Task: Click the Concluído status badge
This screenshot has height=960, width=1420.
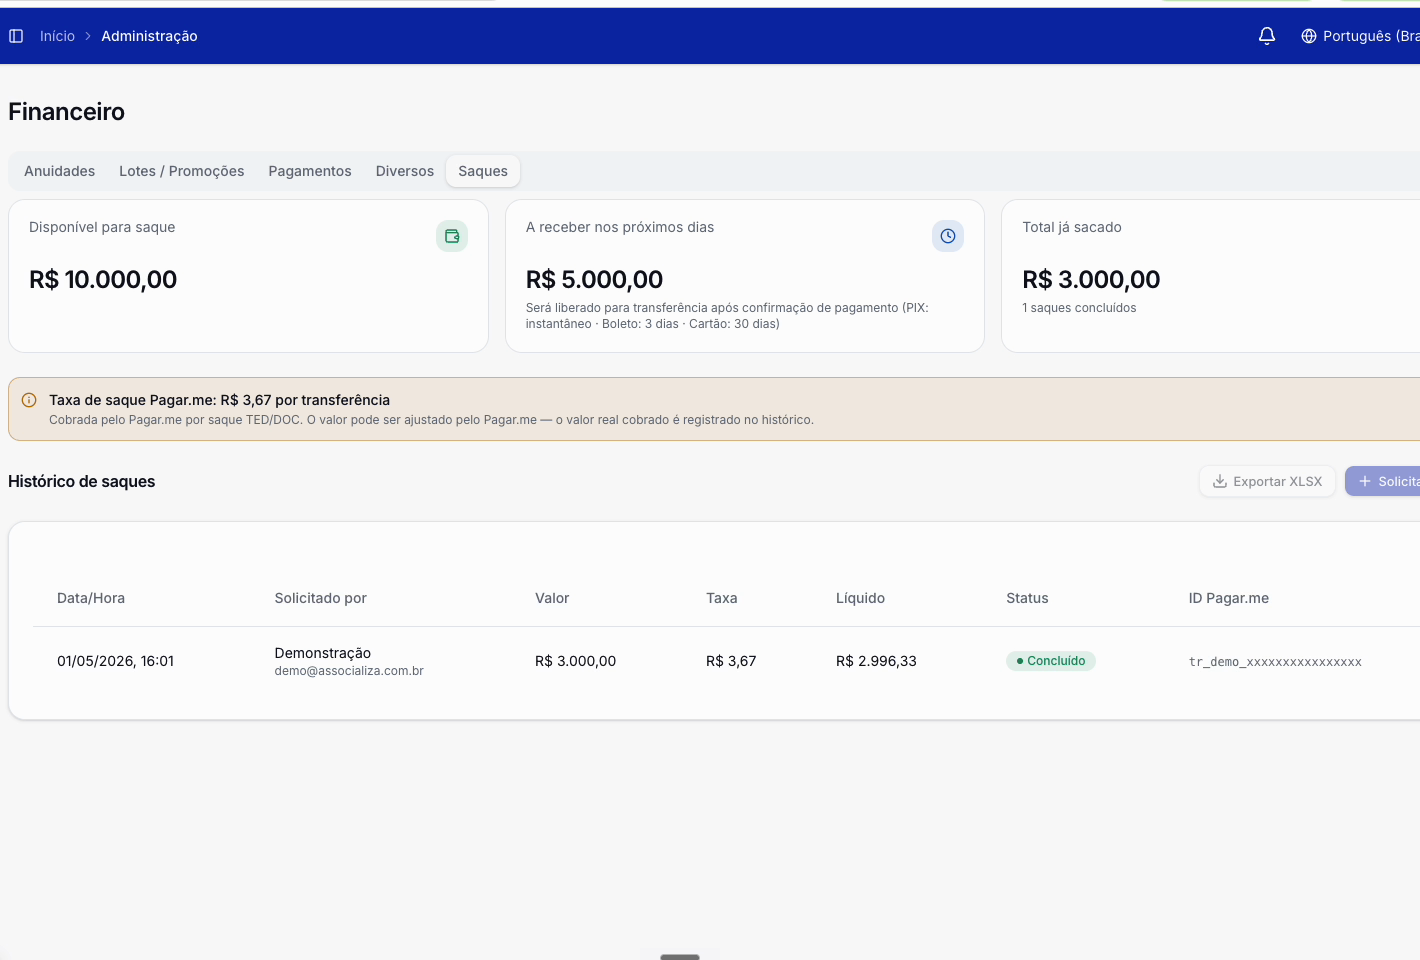Action: point(1051,661)
